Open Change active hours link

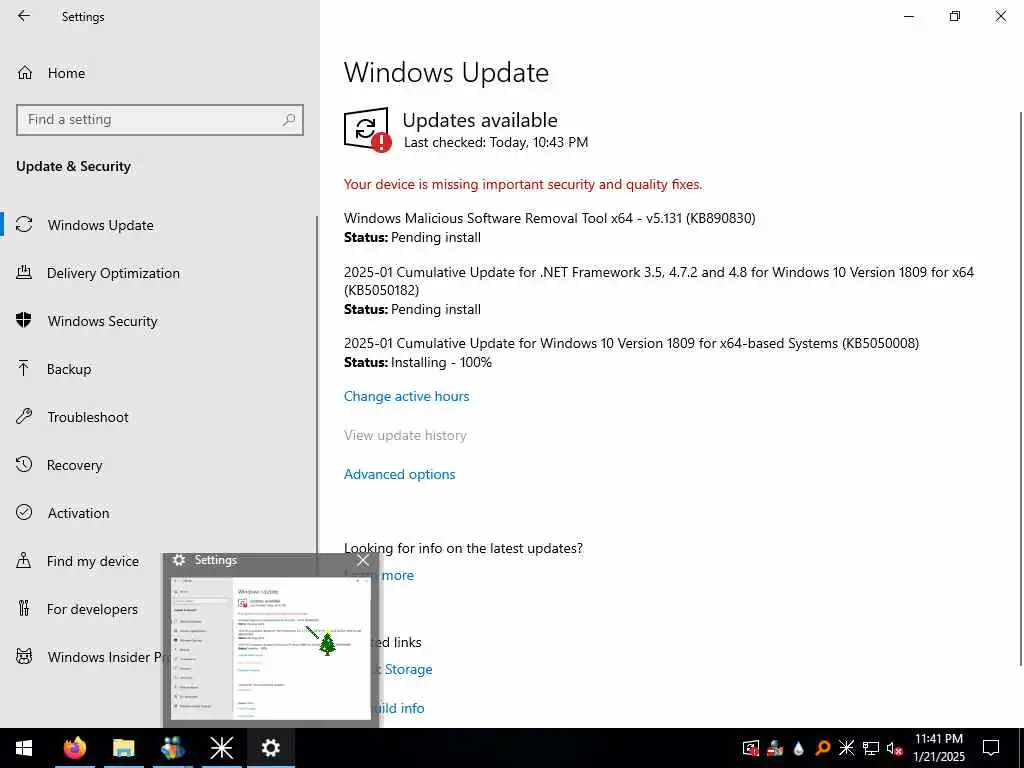pyautogui.click(x=406, y=396)
